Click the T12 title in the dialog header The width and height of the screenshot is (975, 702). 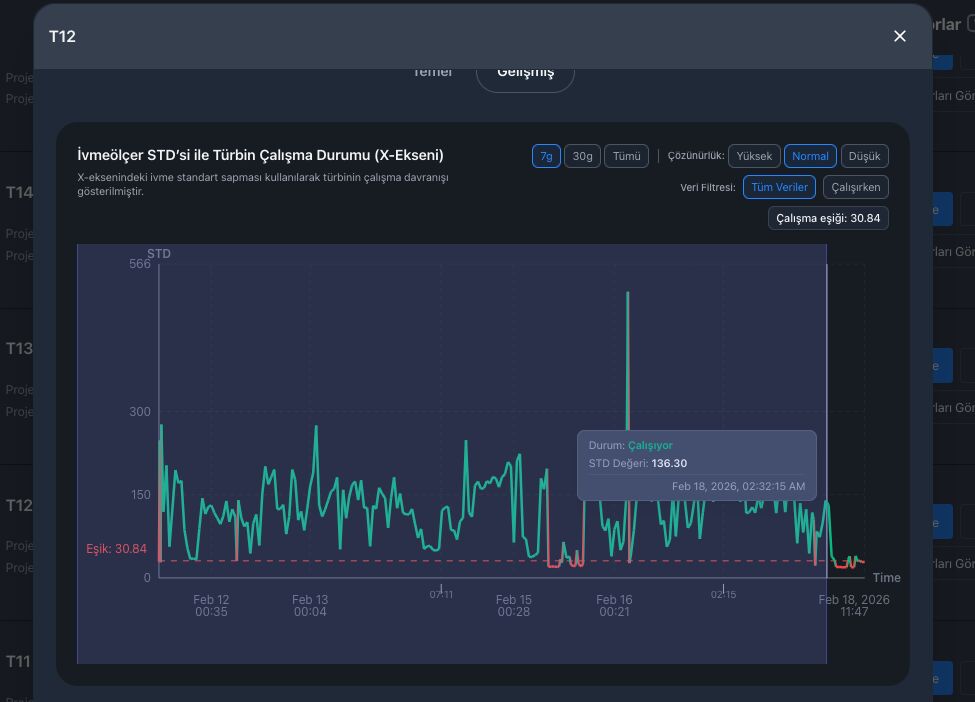pos(62,37)
